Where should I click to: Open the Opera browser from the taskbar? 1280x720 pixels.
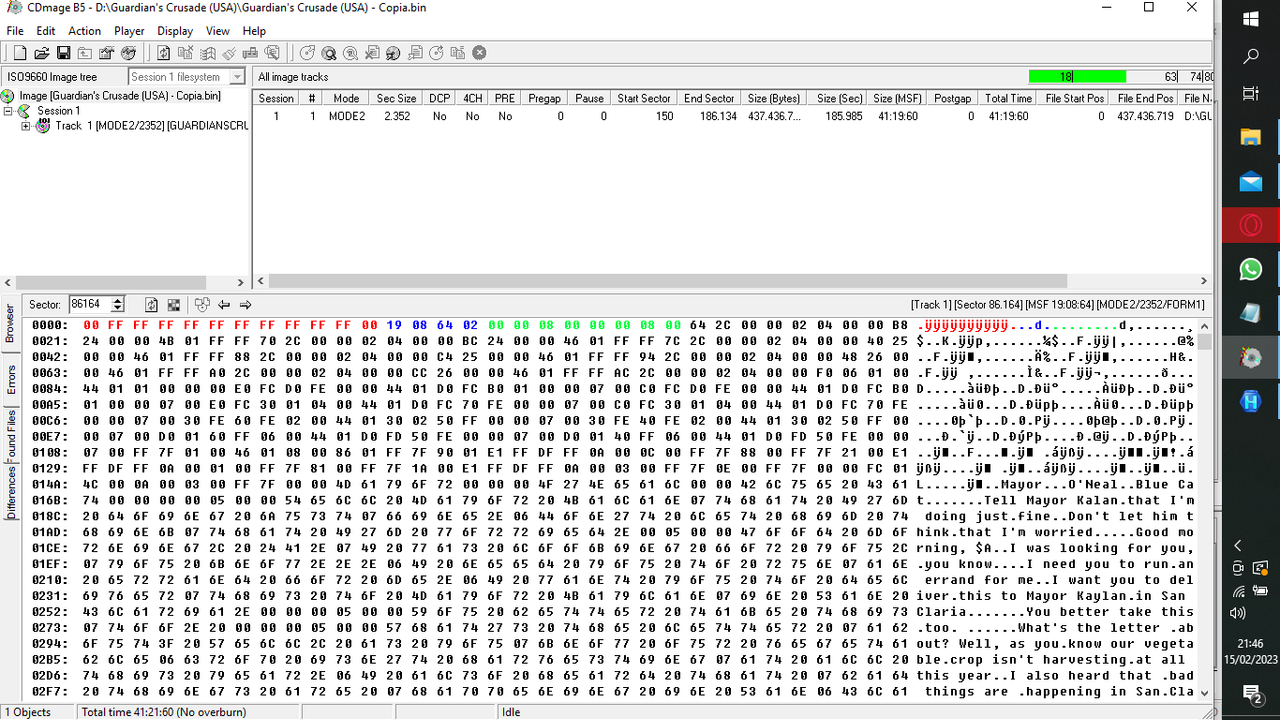click(1250, 225)
